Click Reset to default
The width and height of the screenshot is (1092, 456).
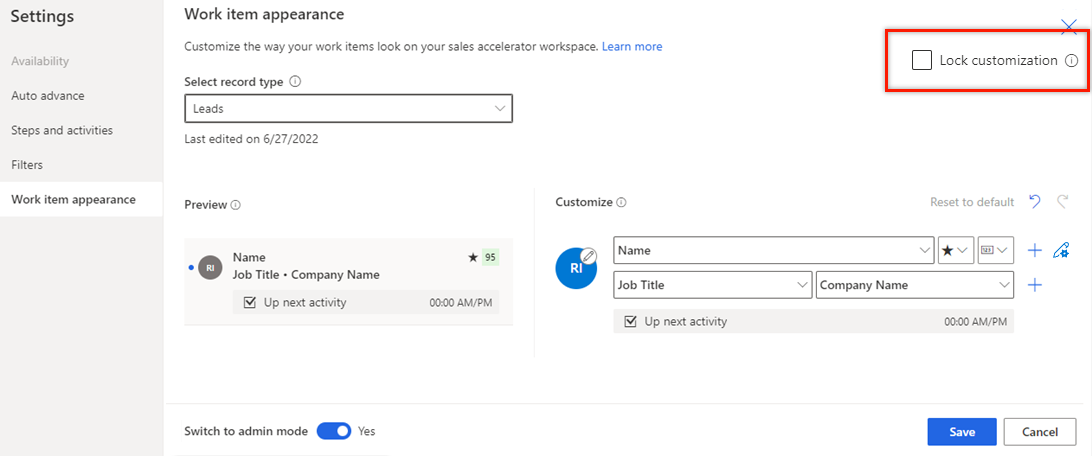pyautogui.click(x=972, y=203)
